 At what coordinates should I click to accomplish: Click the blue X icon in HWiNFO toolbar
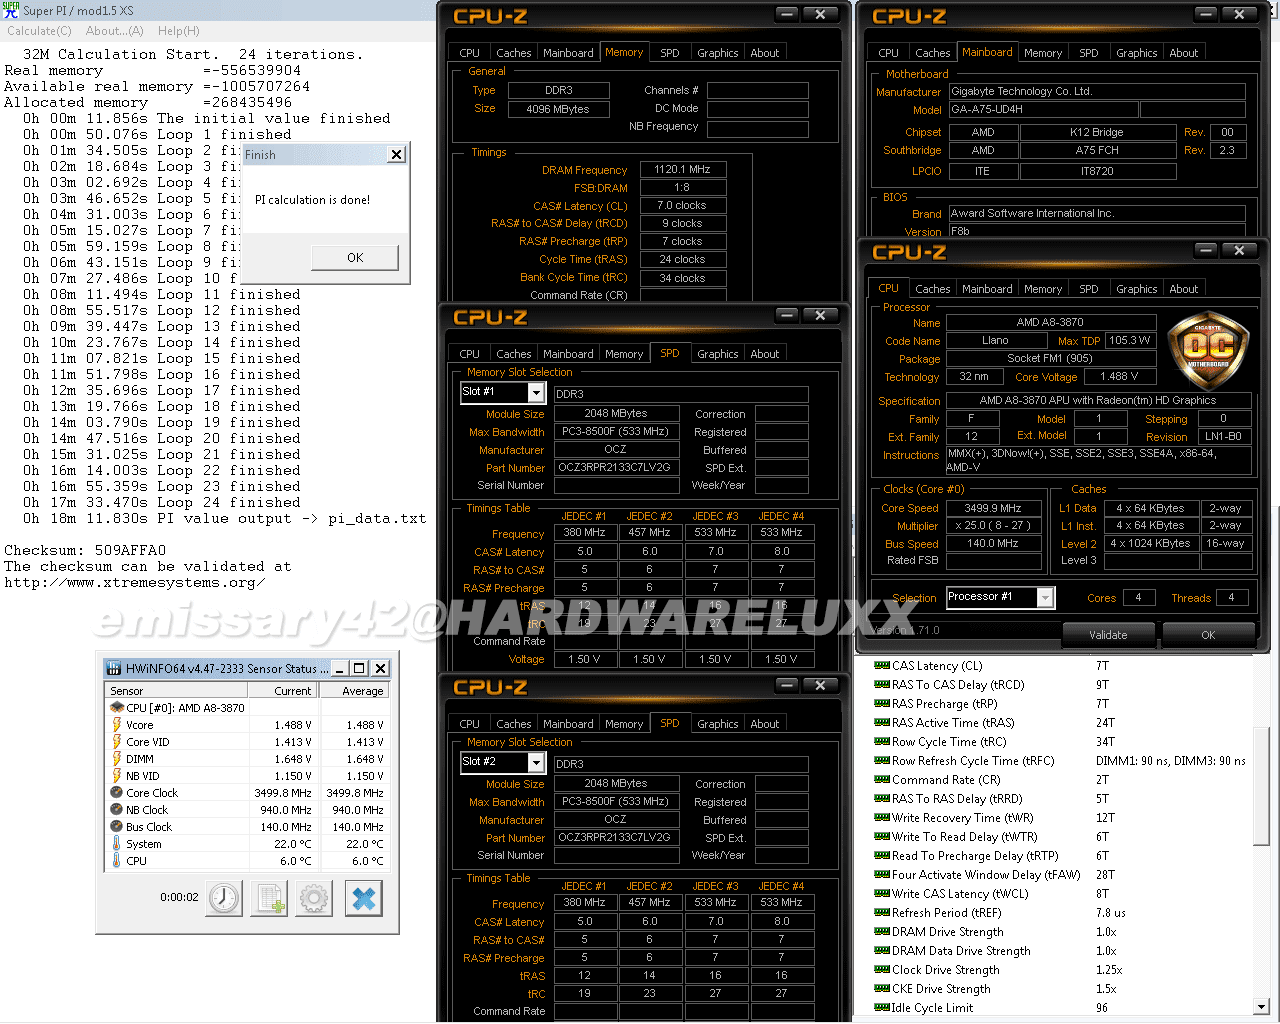tap(364, 898)
